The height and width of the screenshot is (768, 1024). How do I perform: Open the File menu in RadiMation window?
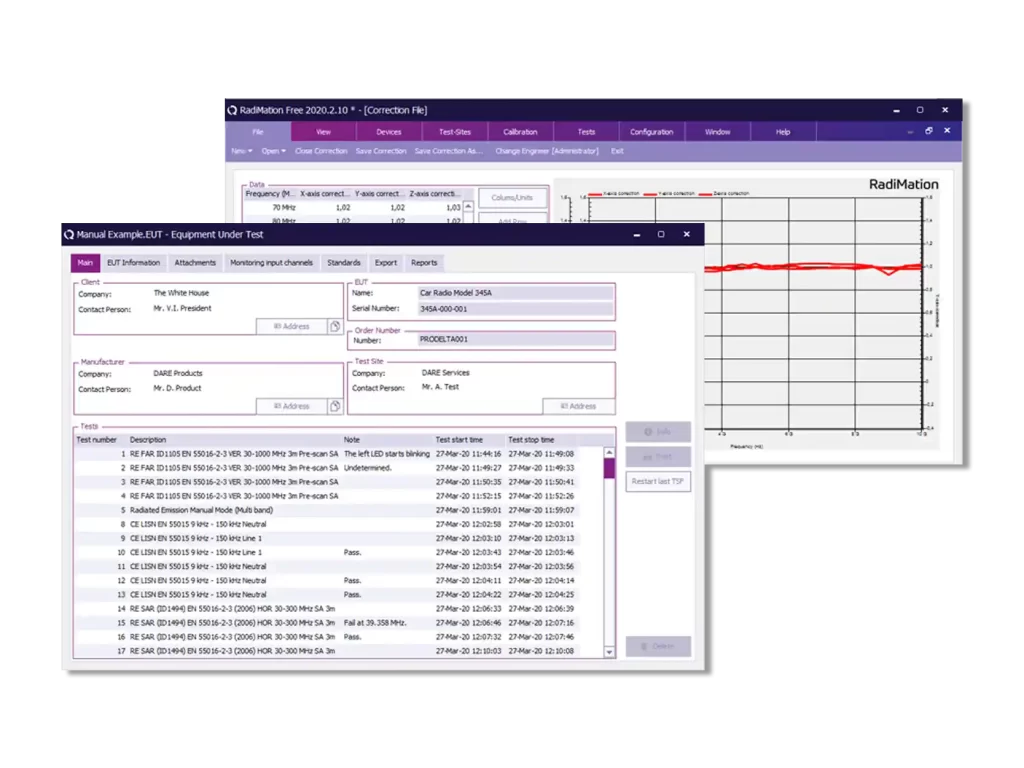point(258,131)
